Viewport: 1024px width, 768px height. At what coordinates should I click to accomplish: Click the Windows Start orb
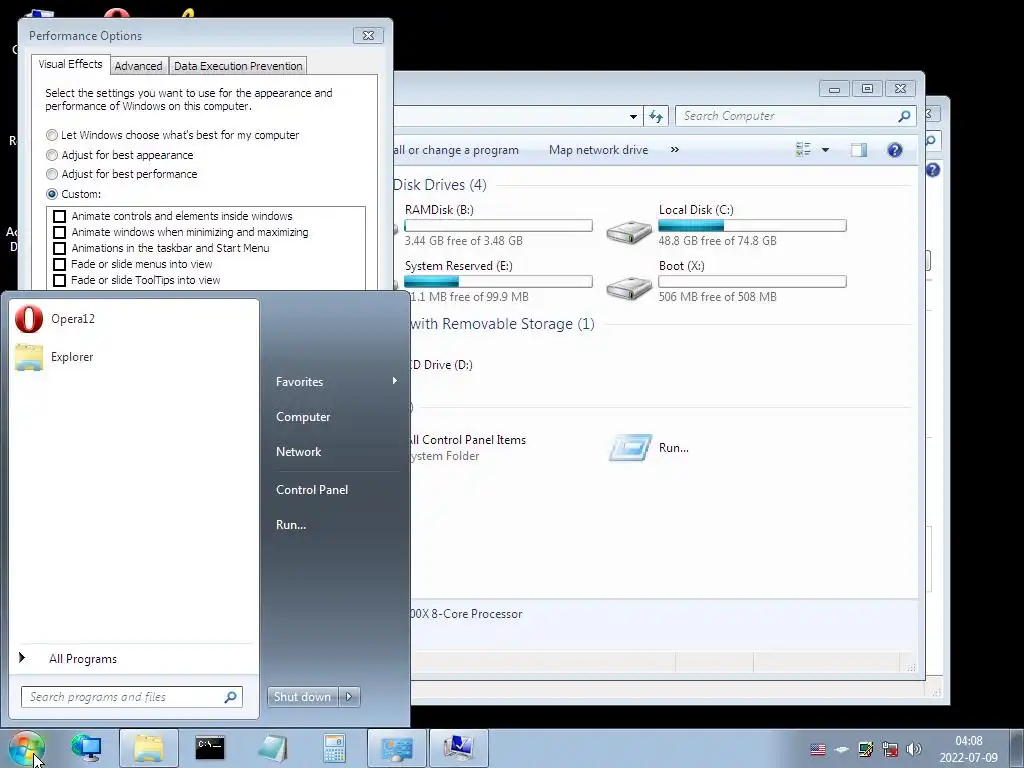27,748
